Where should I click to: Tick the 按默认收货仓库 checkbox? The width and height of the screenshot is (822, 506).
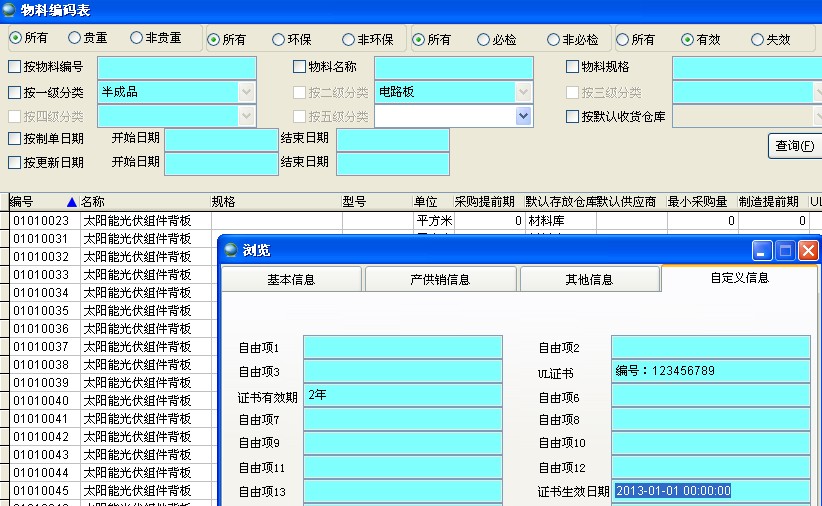(573, 116)
